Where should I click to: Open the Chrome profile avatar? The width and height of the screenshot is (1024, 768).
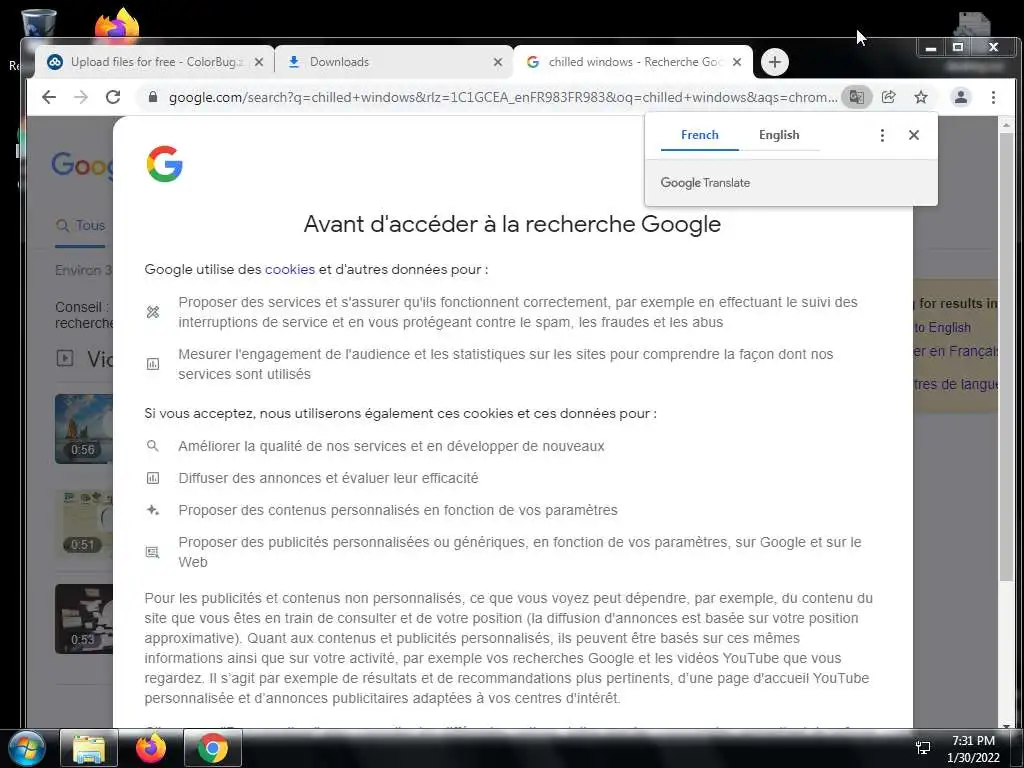tap(961, 97)
